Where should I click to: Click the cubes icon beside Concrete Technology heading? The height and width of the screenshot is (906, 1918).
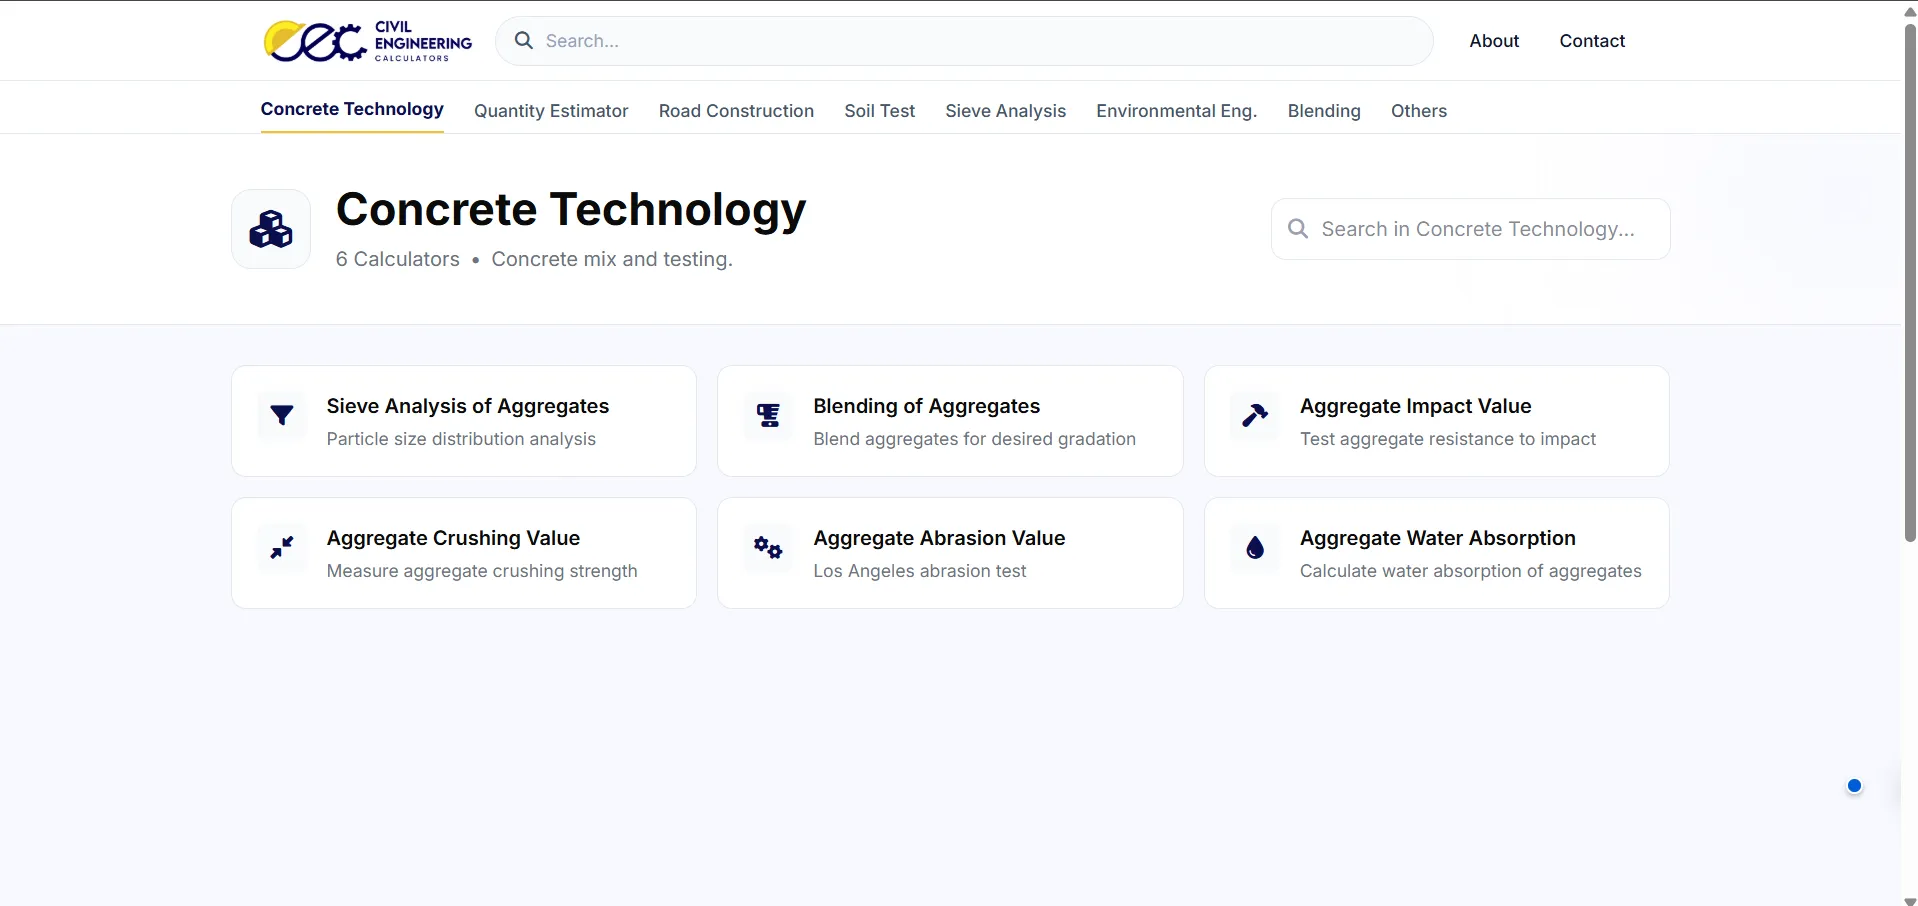[x=271, y=229]
